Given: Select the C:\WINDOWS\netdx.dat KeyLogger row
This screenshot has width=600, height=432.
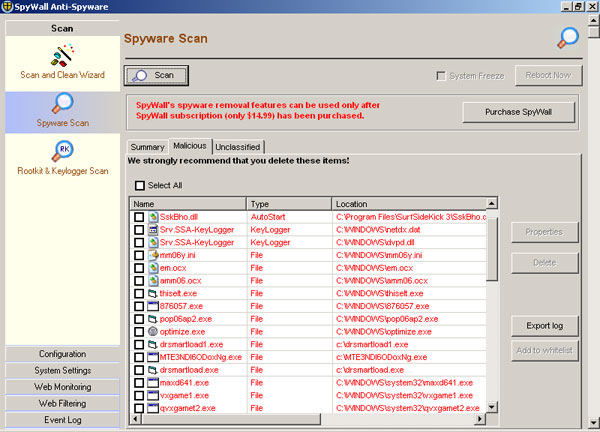Looking at the screenshot, I should (308, 230).
